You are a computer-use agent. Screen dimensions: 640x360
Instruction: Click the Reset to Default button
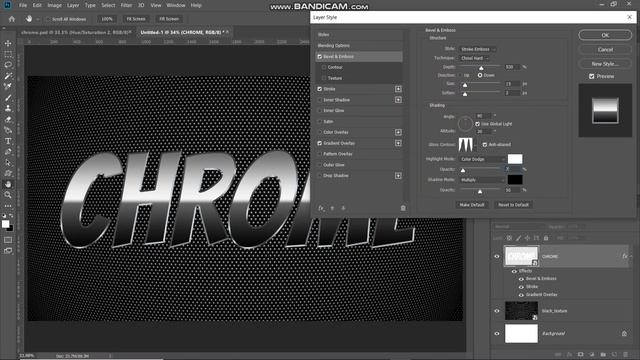(x=513, y=205)
